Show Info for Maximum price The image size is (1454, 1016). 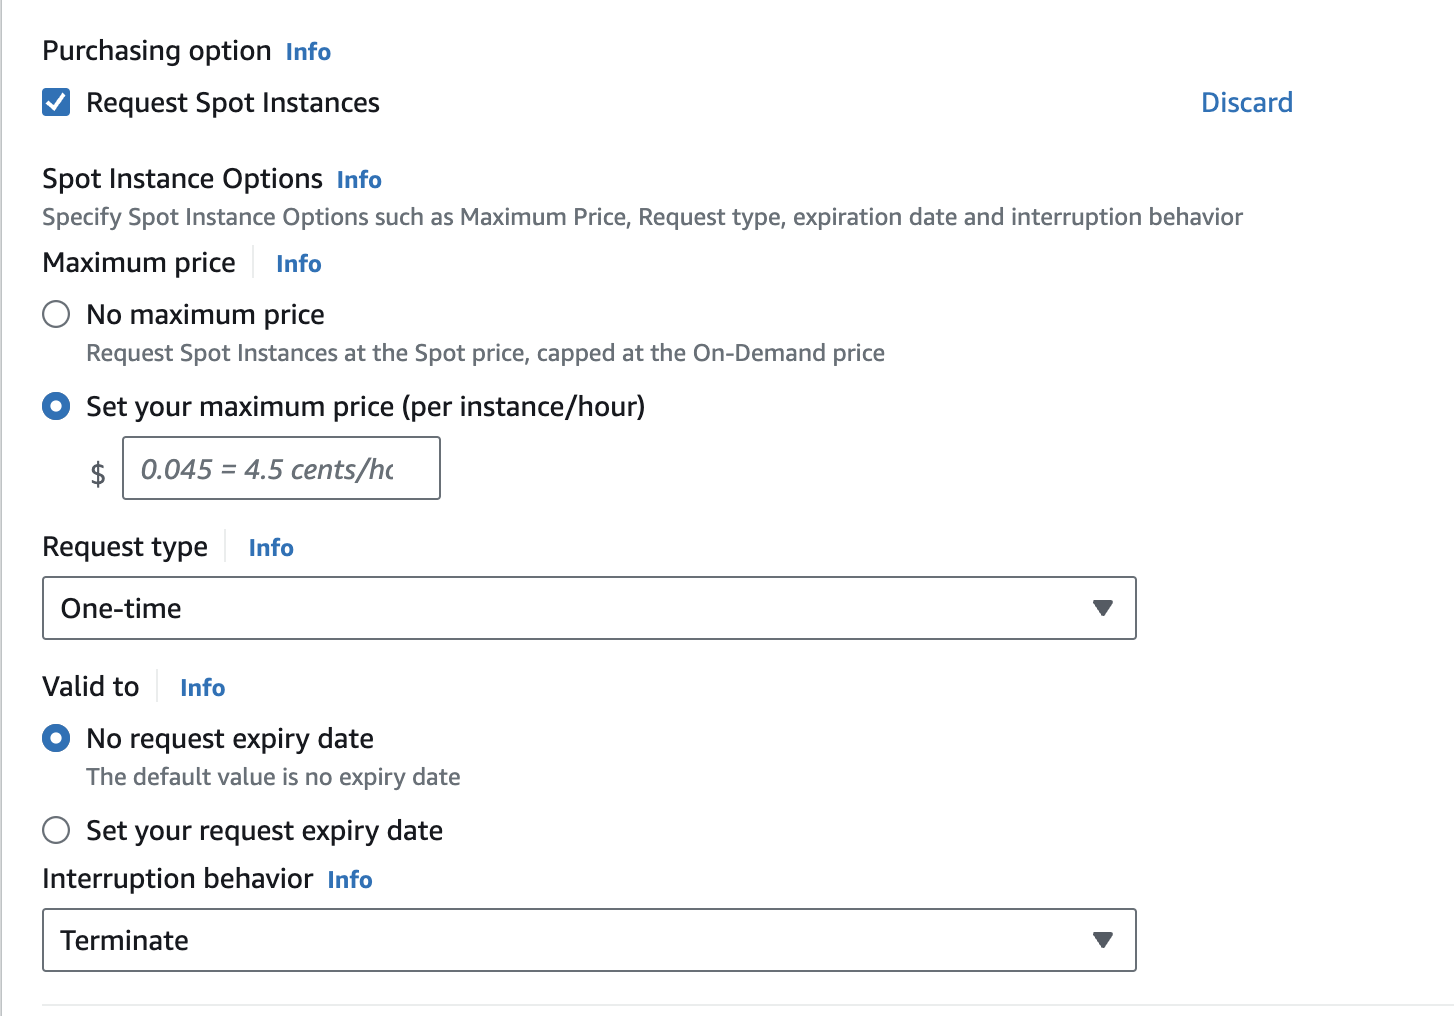(x=298, y=264)
